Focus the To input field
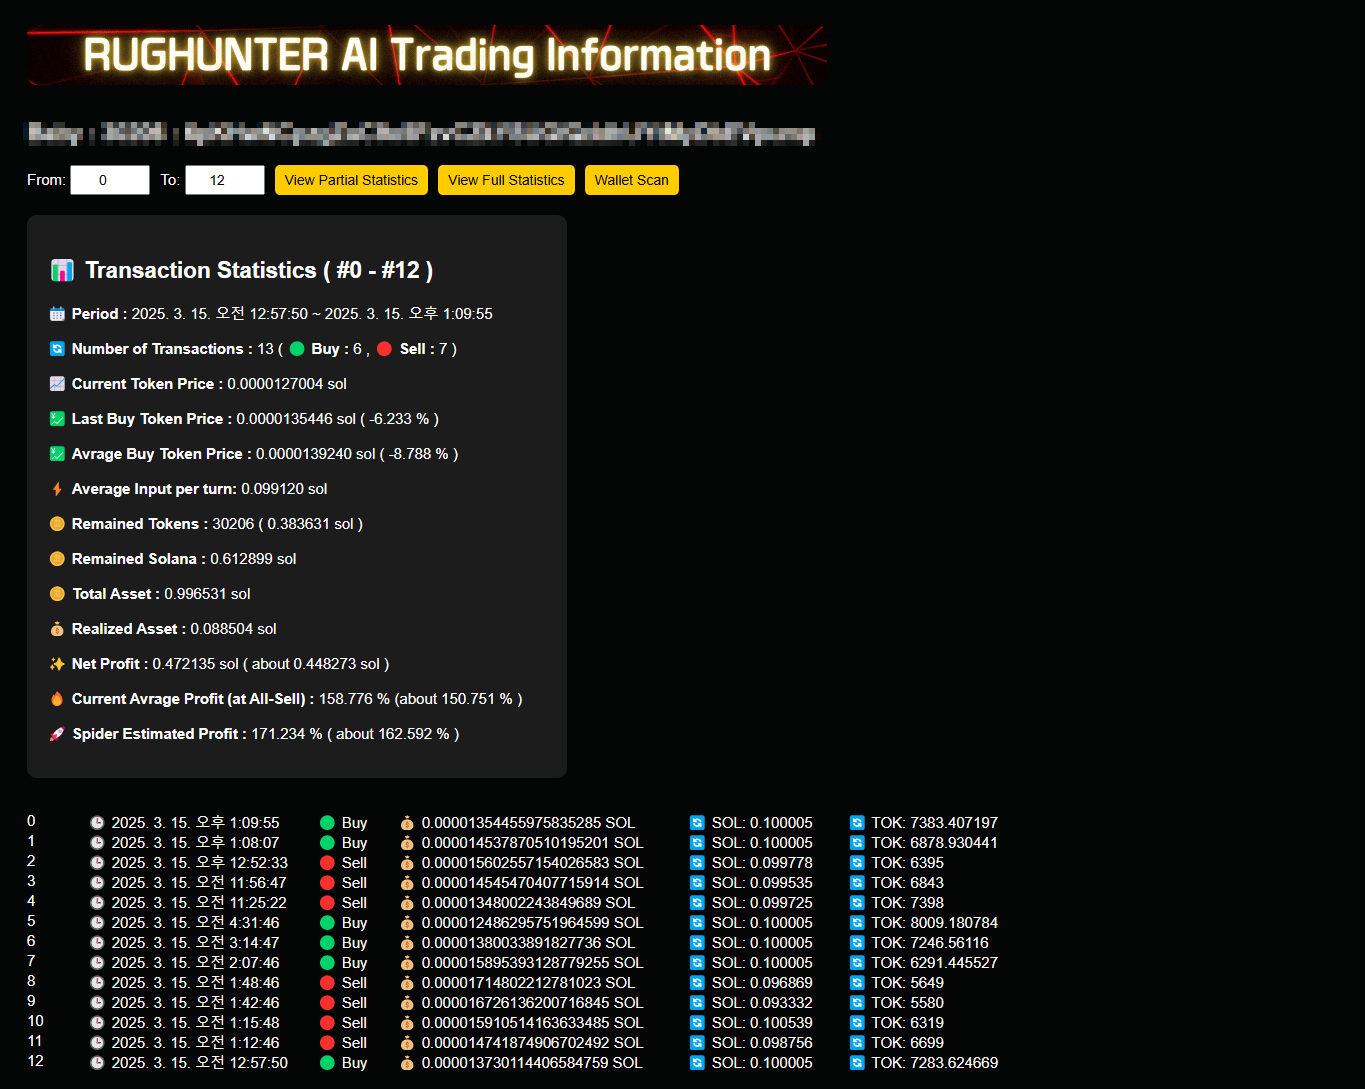The image size is (1365, 1089). [225, 180]
